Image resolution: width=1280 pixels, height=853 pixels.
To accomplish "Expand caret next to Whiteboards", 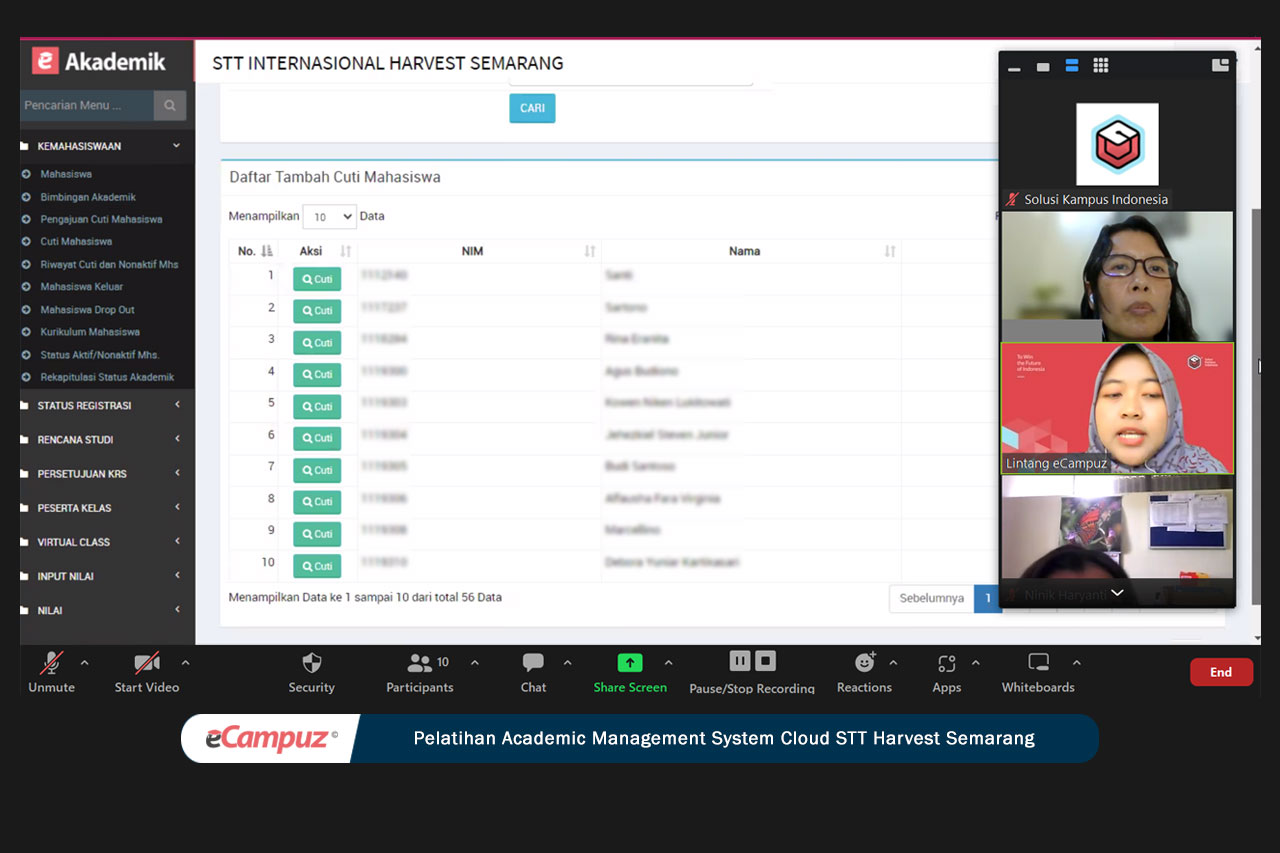I will pos(1076,662).
